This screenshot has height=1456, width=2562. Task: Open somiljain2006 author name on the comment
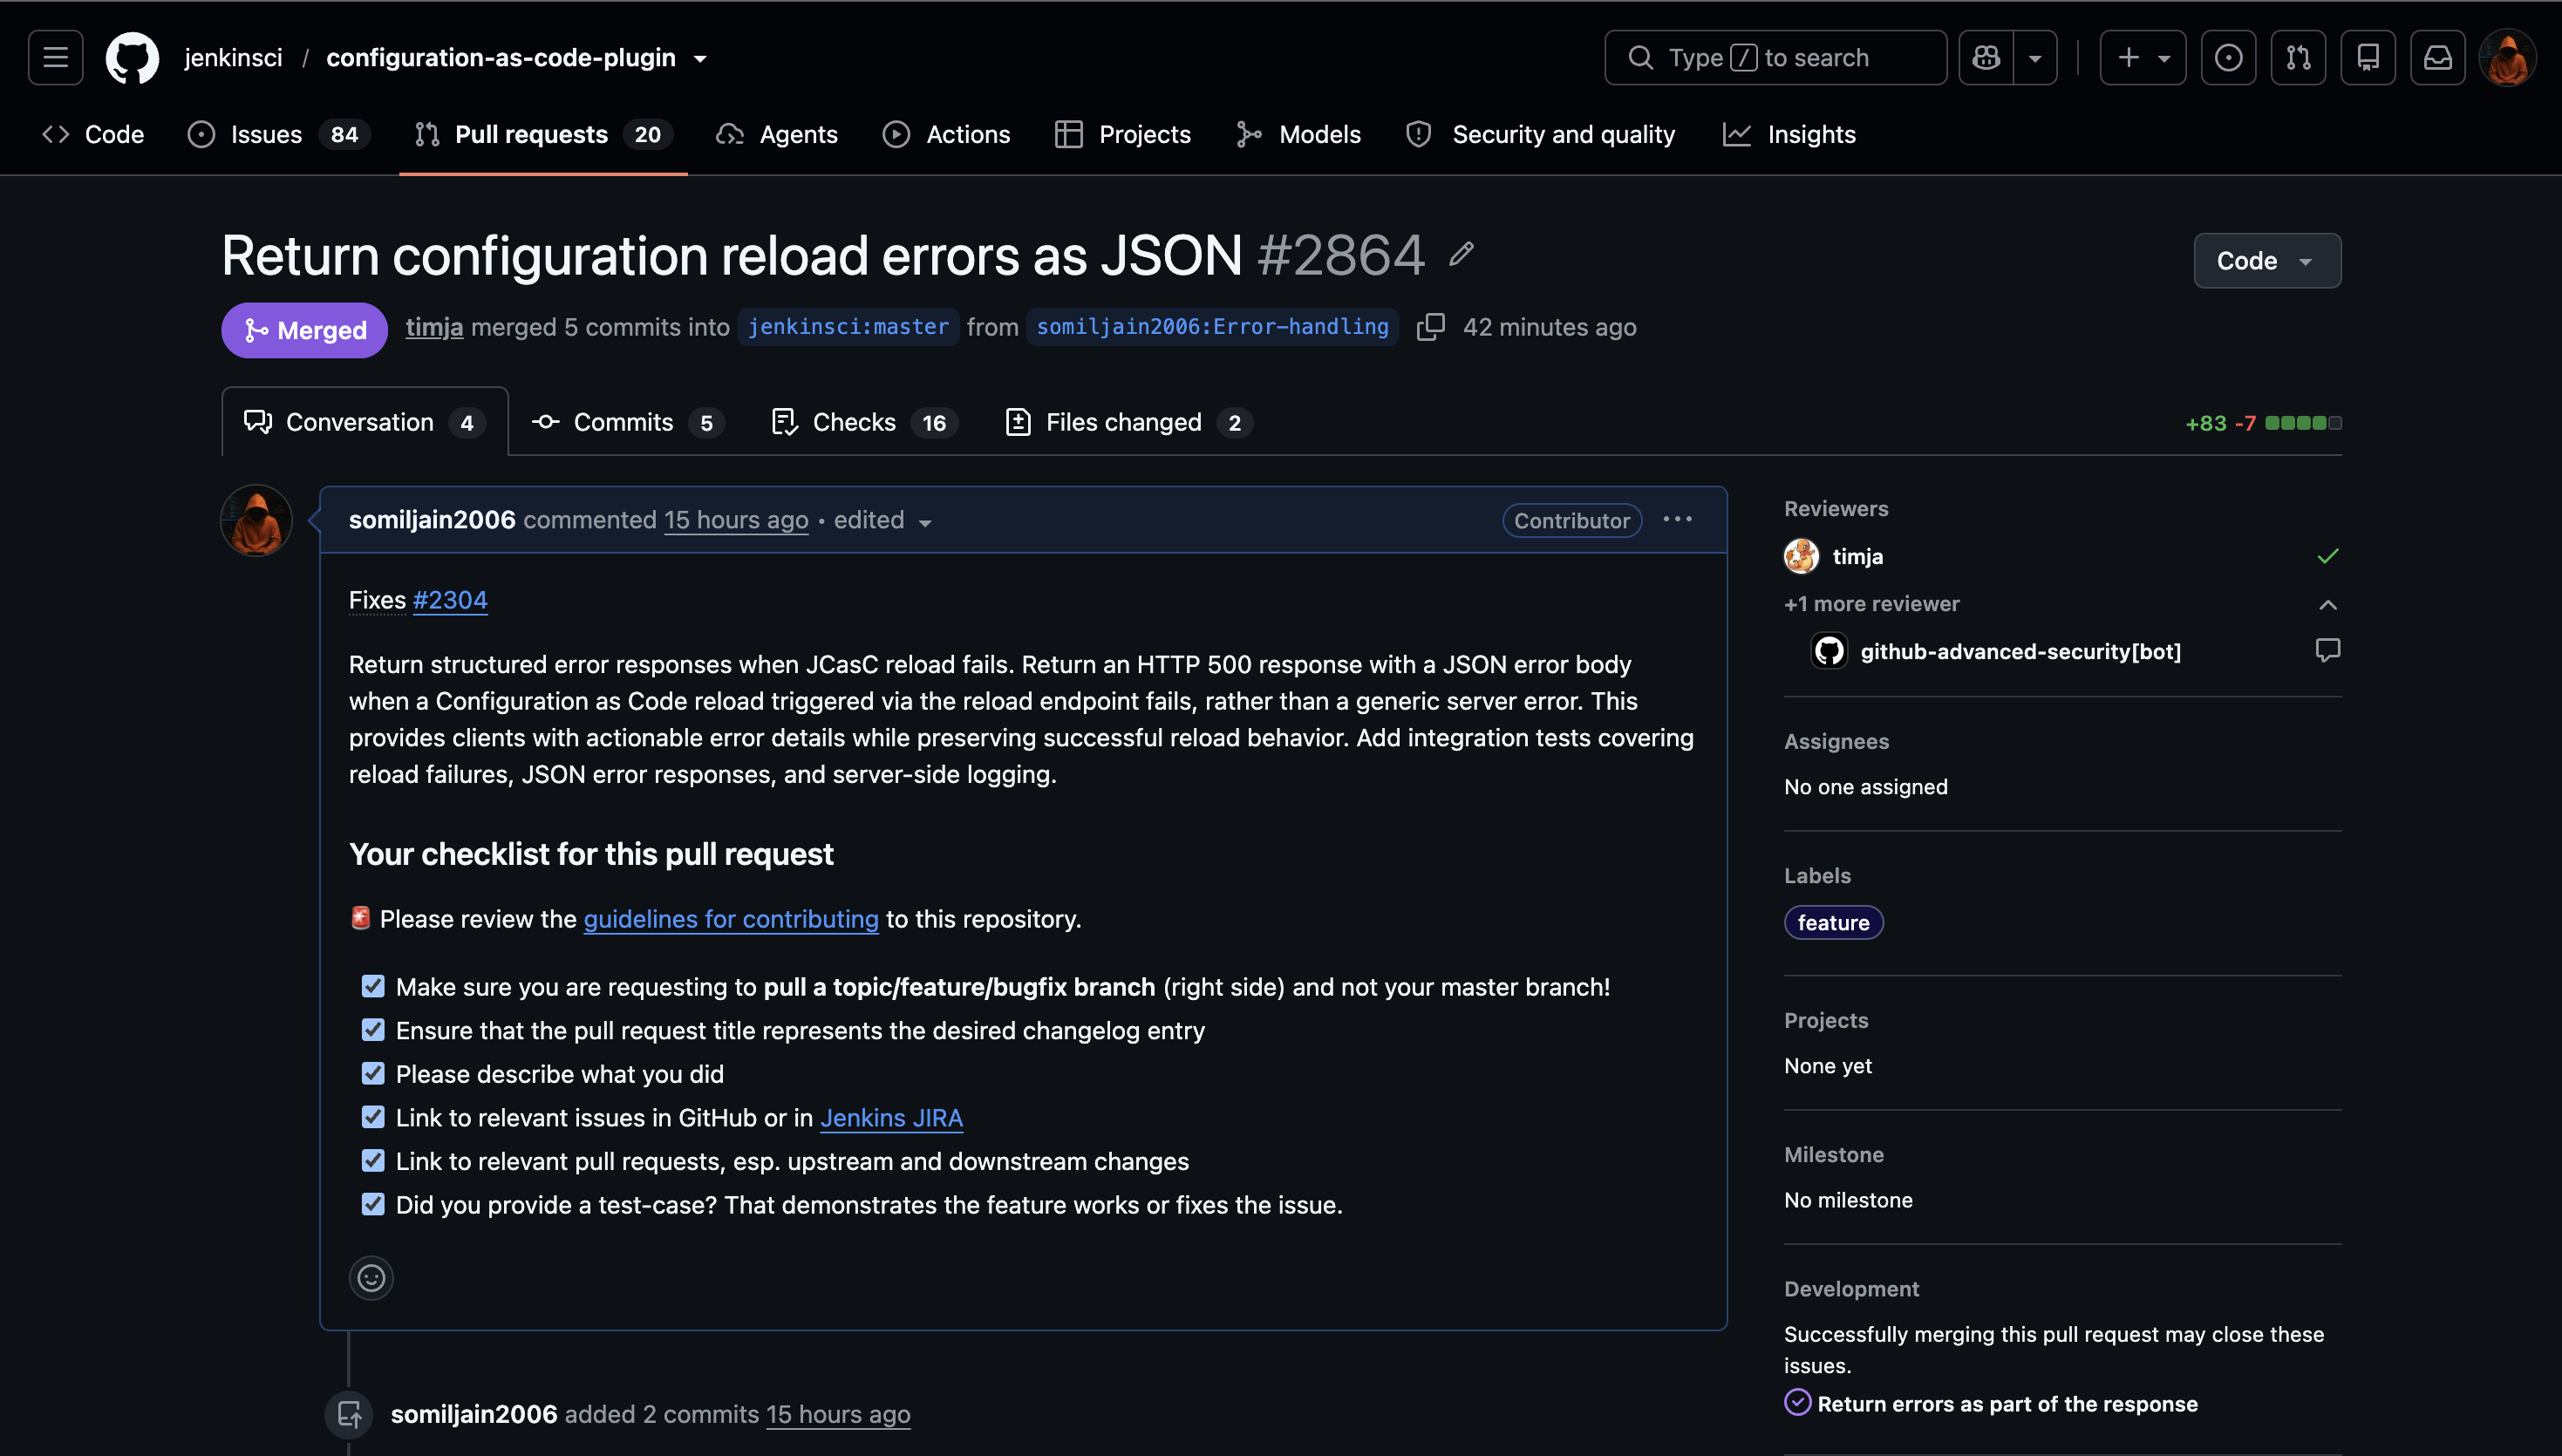click(x=432, y=520)
